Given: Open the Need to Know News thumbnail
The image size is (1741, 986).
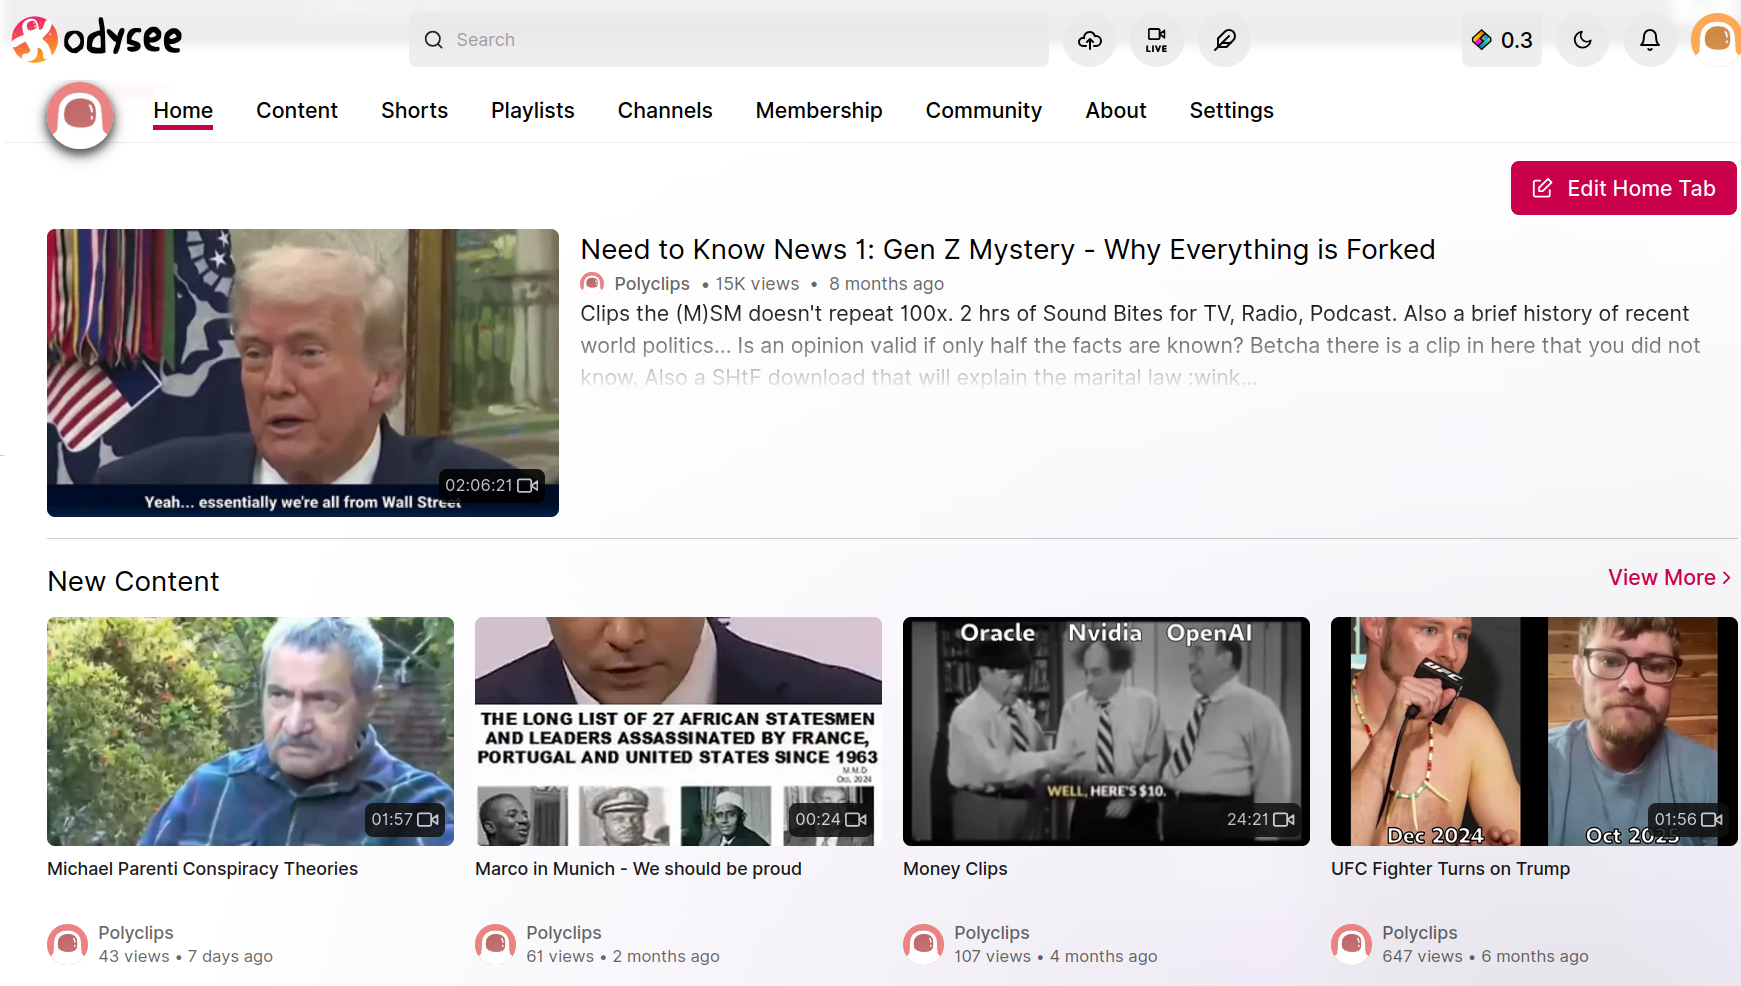Looking at the screenshot, I should 303,373.
